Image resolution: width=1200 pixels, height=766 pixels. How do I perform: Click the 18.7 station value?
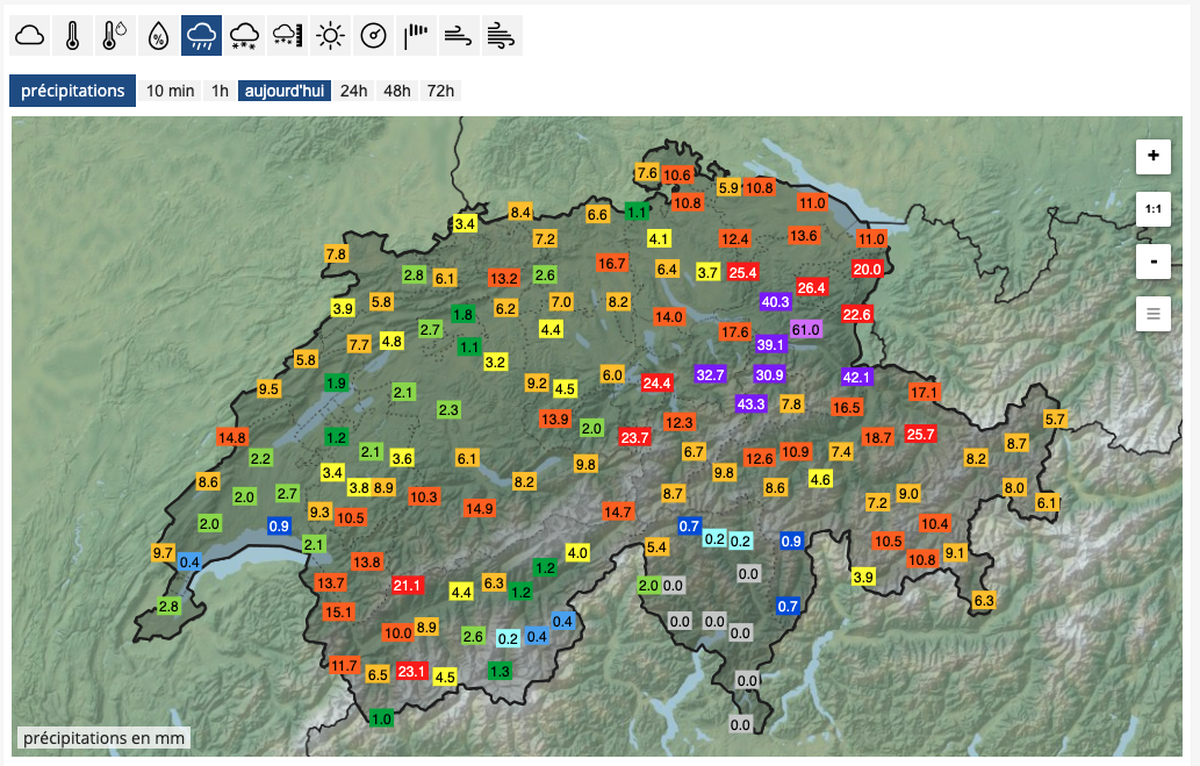[x=877, y=437]
